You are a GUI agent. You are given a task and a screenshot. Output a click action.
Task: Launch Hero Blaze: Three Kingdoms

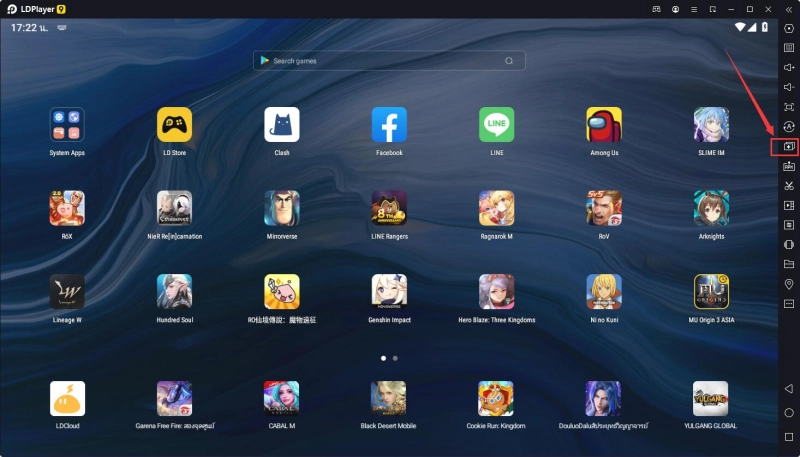point(496,292)
